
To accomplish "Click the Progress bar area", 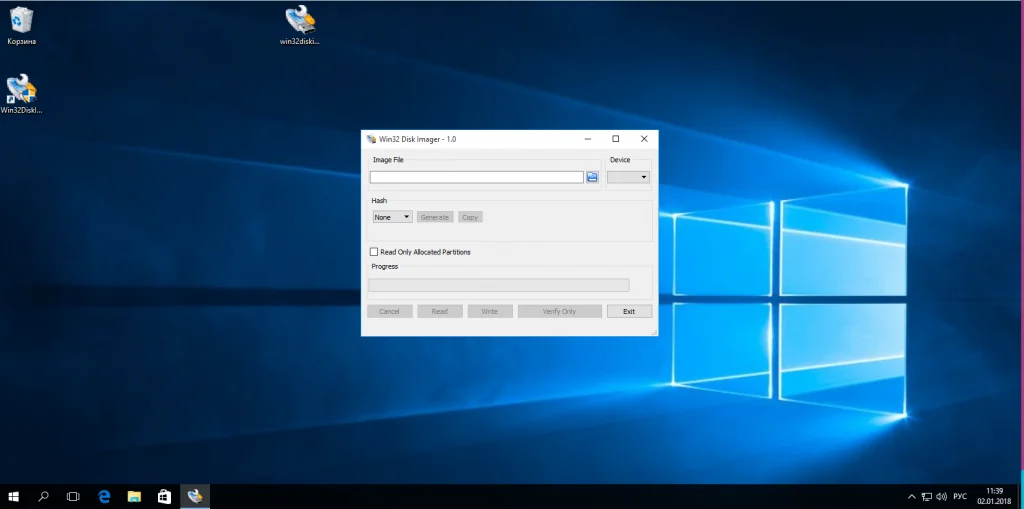I will (x=498, y=285).
